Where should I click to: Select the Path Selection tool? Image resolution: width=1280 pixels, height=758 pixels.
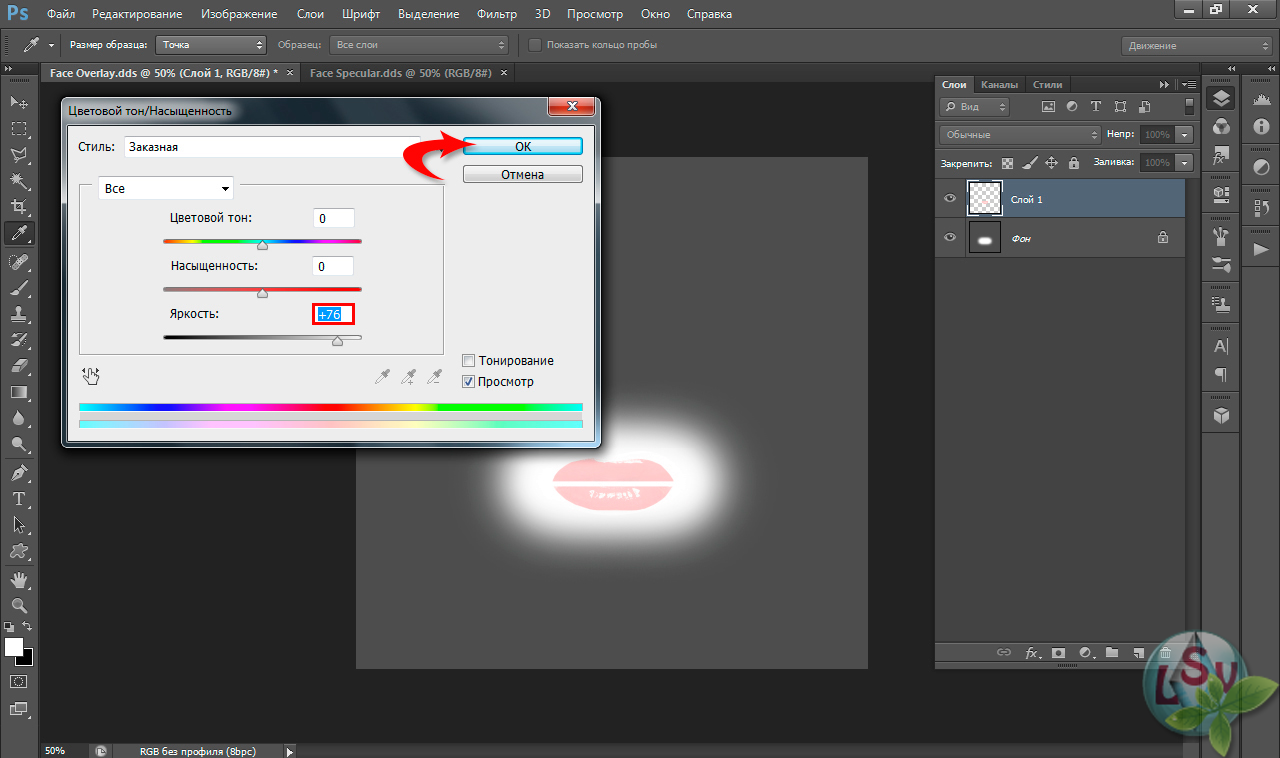pyautogui.click(x=19, y=524)
